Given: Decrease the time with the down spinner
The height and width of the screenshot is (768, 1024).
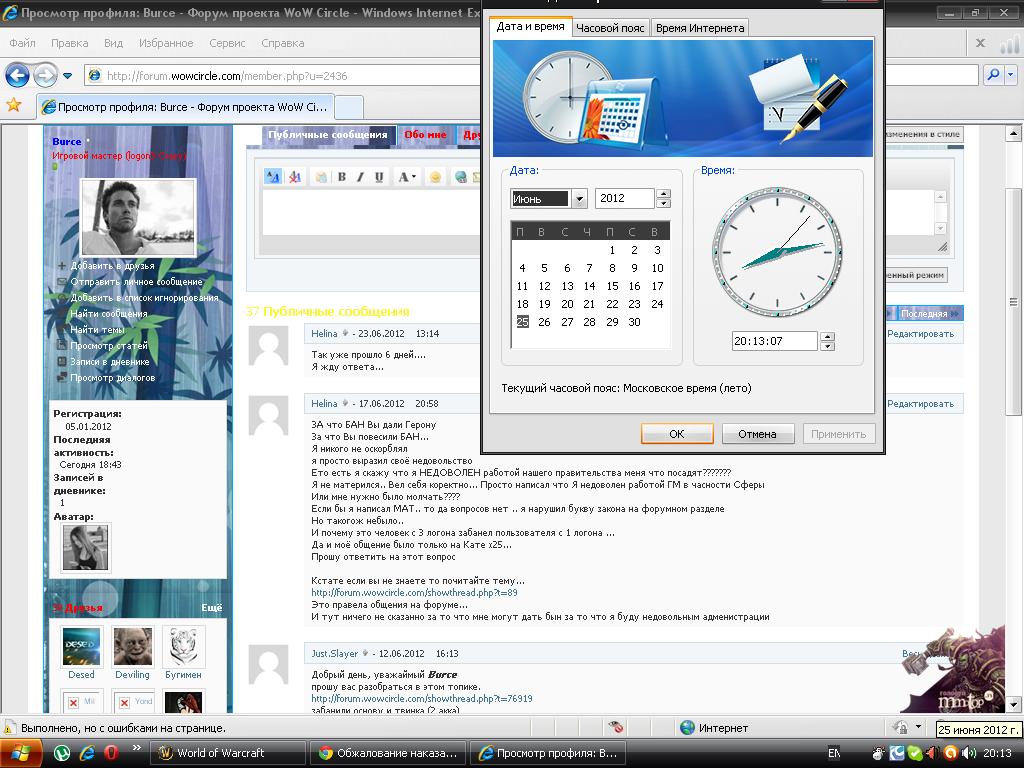Looking at the screenshot, I should pyautogui.click(x=827, y=346).
